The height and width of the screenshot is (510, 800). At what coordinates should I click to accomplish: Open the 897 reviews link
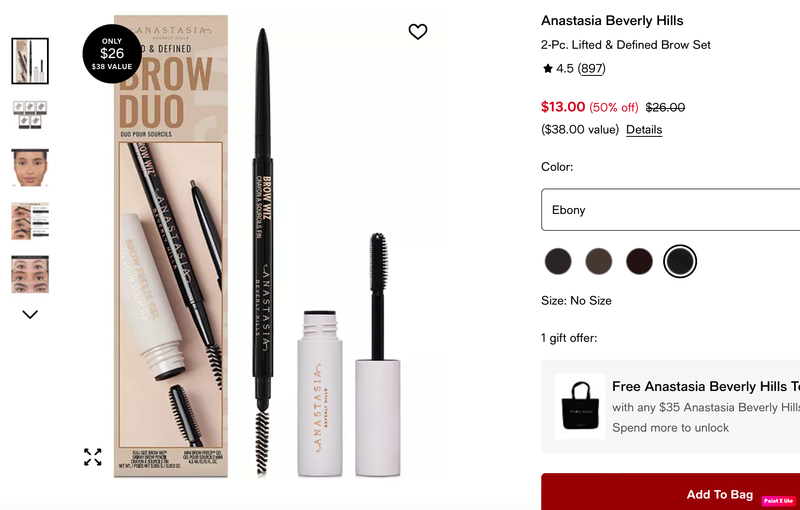click(x=592, y=68)
